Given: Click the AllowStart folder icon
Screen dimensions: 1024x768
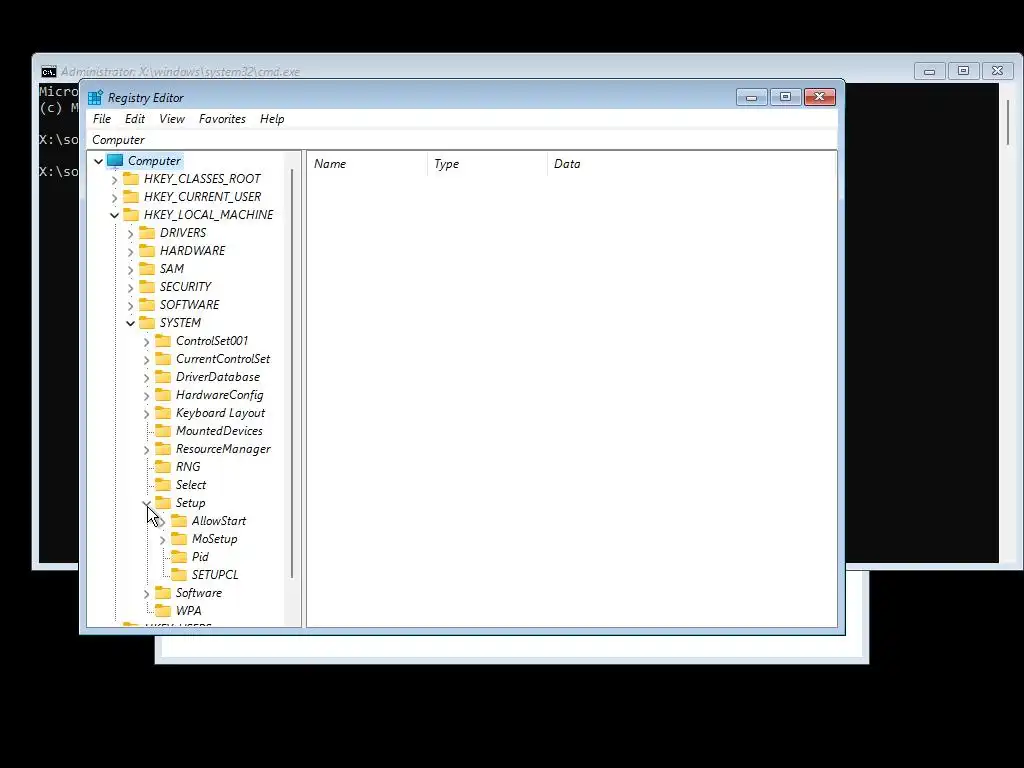Looking at the screenshot, I should [179, 521].
